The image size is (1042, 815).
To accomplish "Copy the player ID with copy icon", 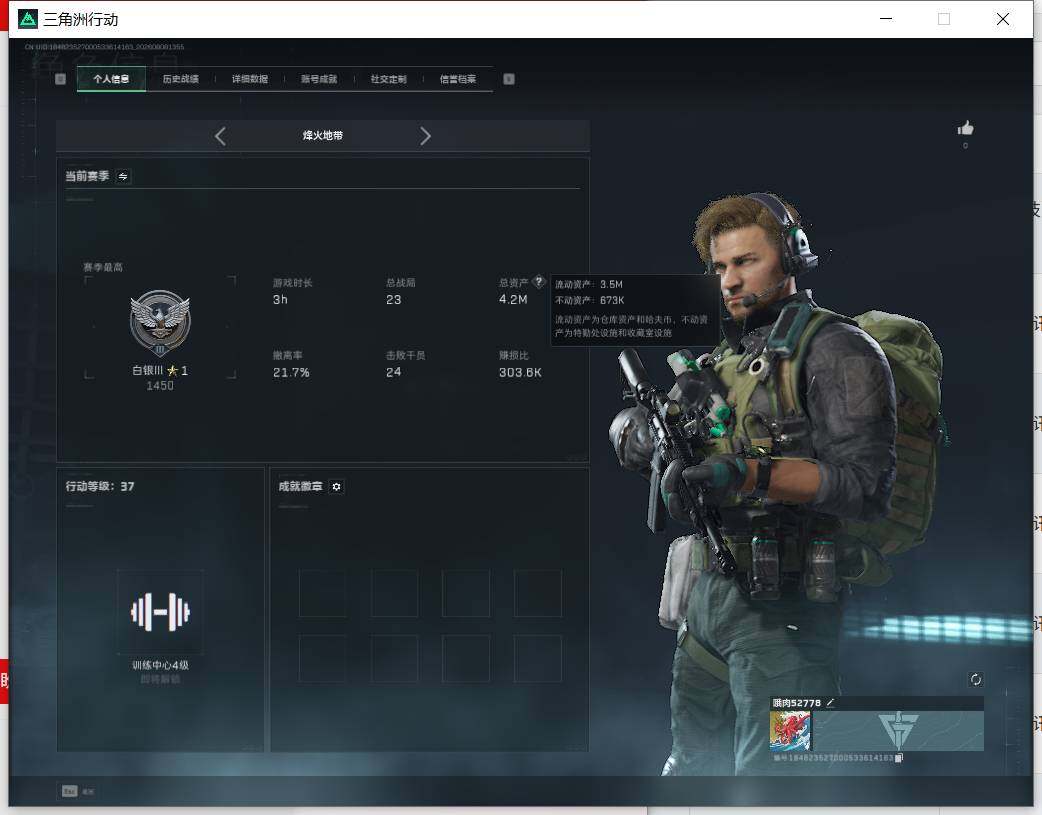I will point(898,758).
